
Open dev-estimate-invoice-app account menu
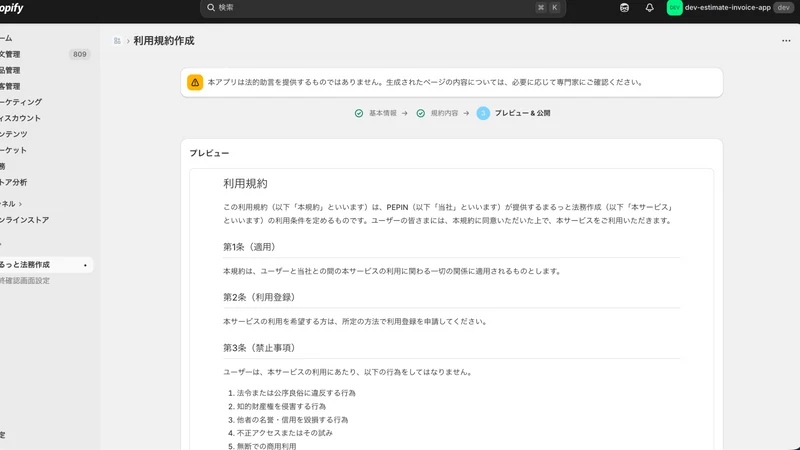coord(730,8)
